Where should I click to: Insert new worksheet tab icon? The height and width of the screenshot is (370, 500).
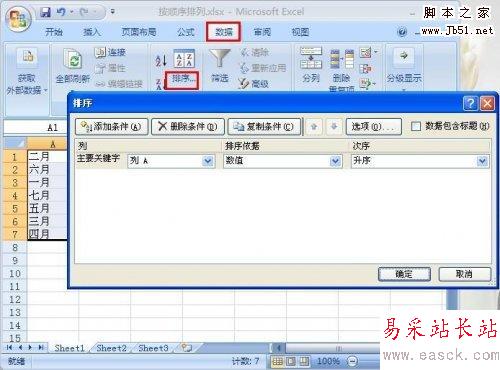point(187,348)
